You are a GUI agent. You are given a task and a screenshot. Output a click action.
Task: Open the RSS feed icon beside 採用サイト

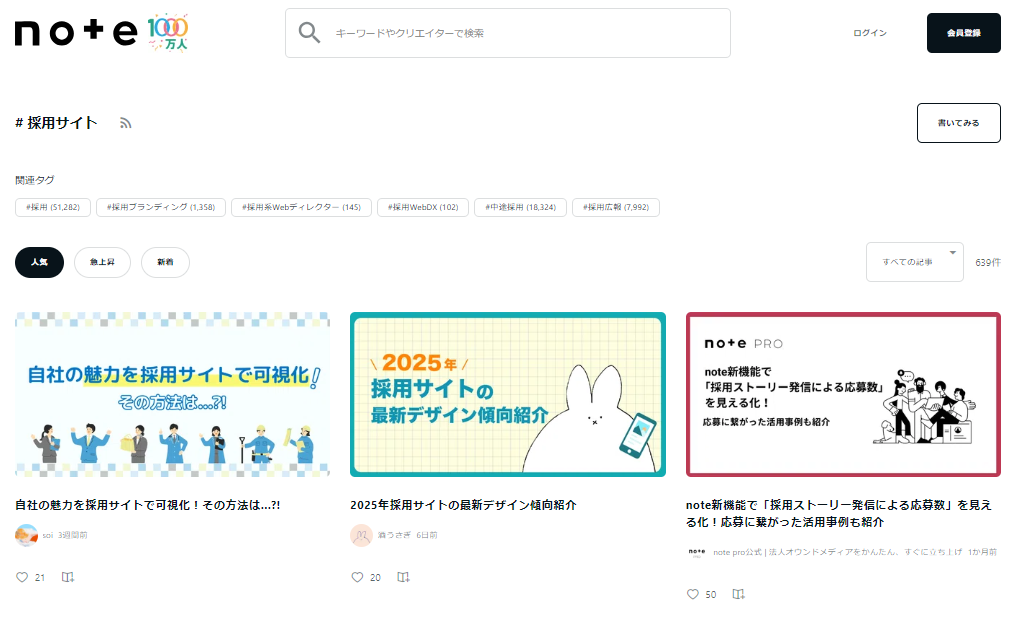coord(126,123)
